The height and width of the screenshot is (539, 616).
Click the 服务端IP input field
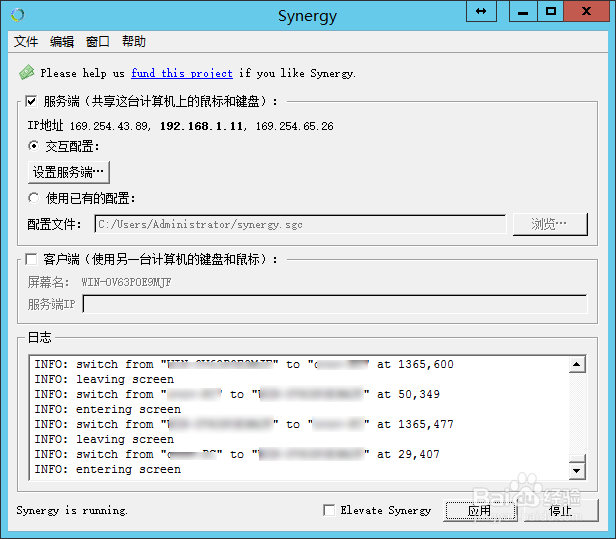coord(335,304)
